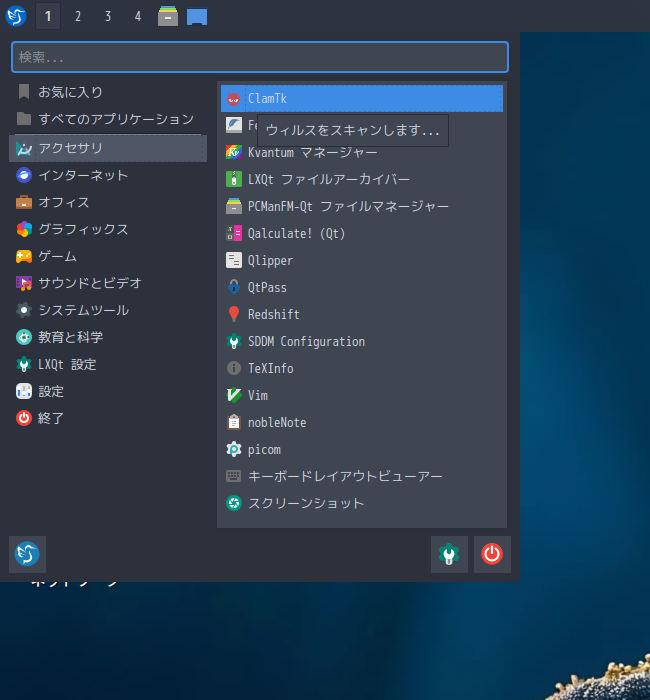Click the nobleNote text label
650x700 pixels.
click(x=277, y=422)
